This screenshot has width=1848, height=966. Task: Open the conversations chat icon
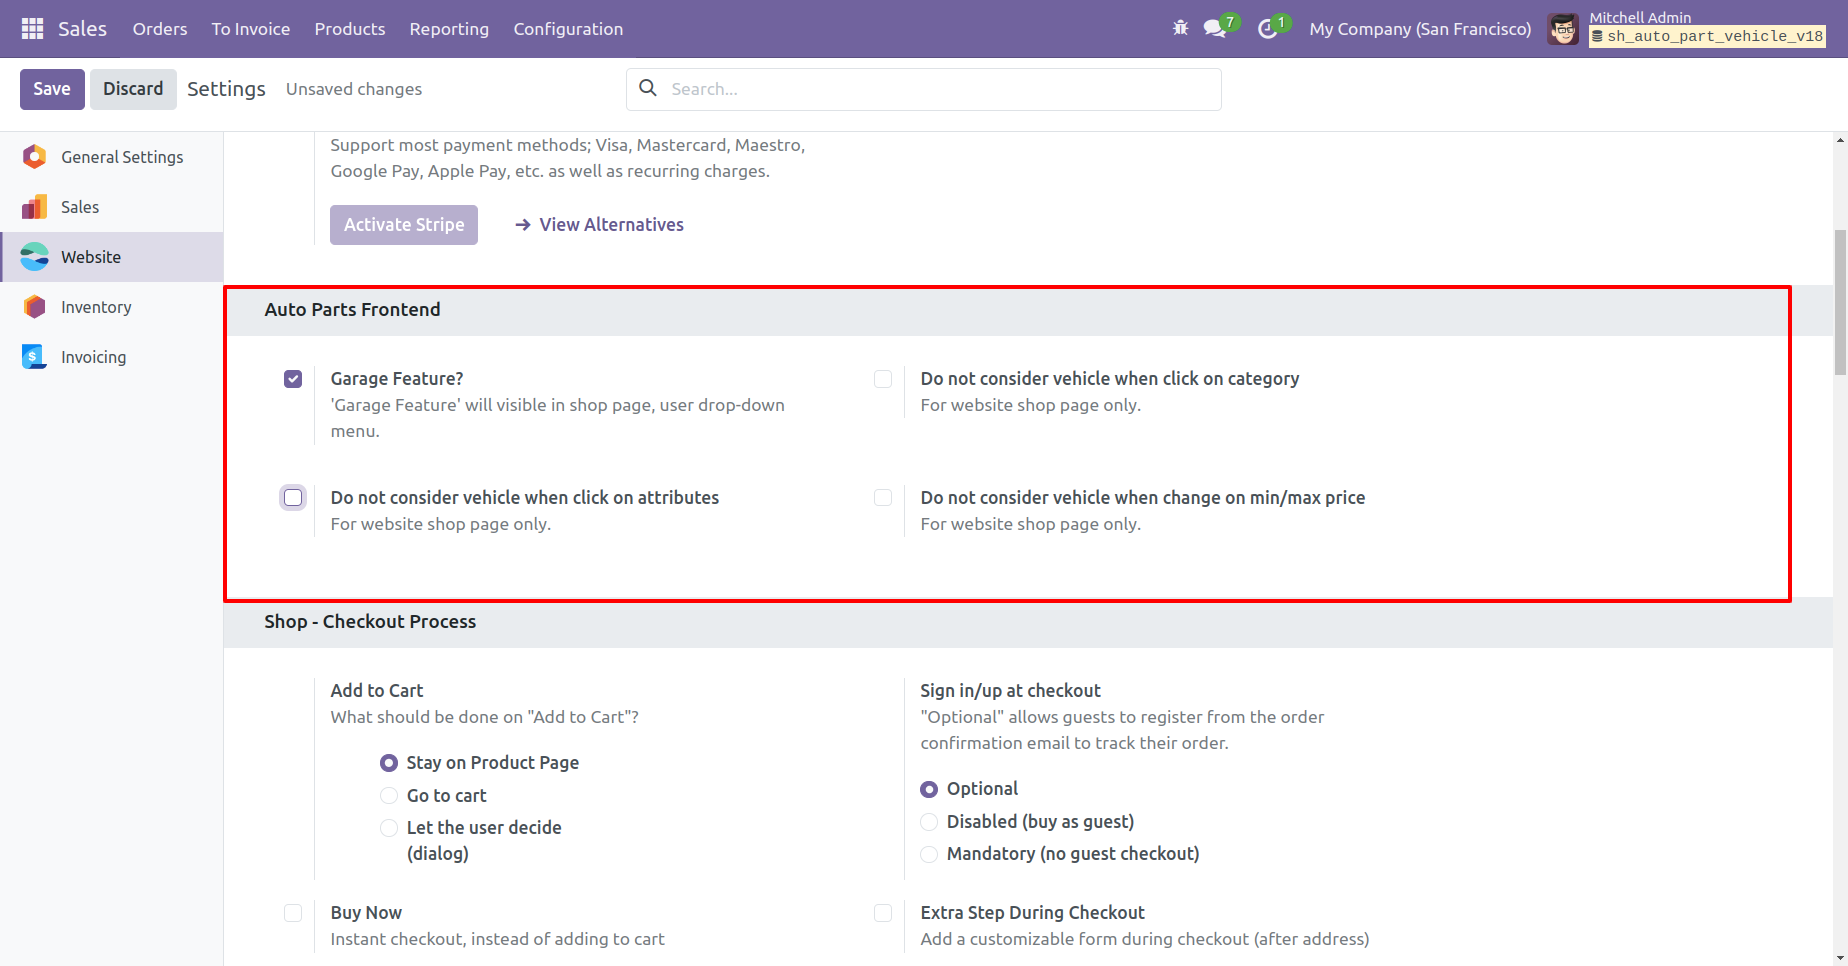click(x=1215, y=28)
